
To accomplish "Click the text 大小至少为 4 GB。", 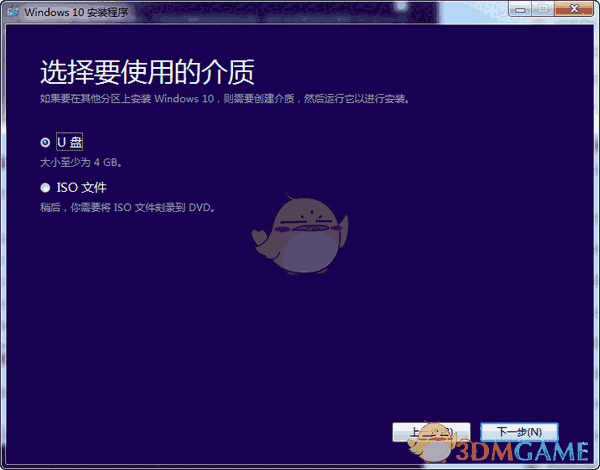I will pyautogui.click(x=81, y=163).
